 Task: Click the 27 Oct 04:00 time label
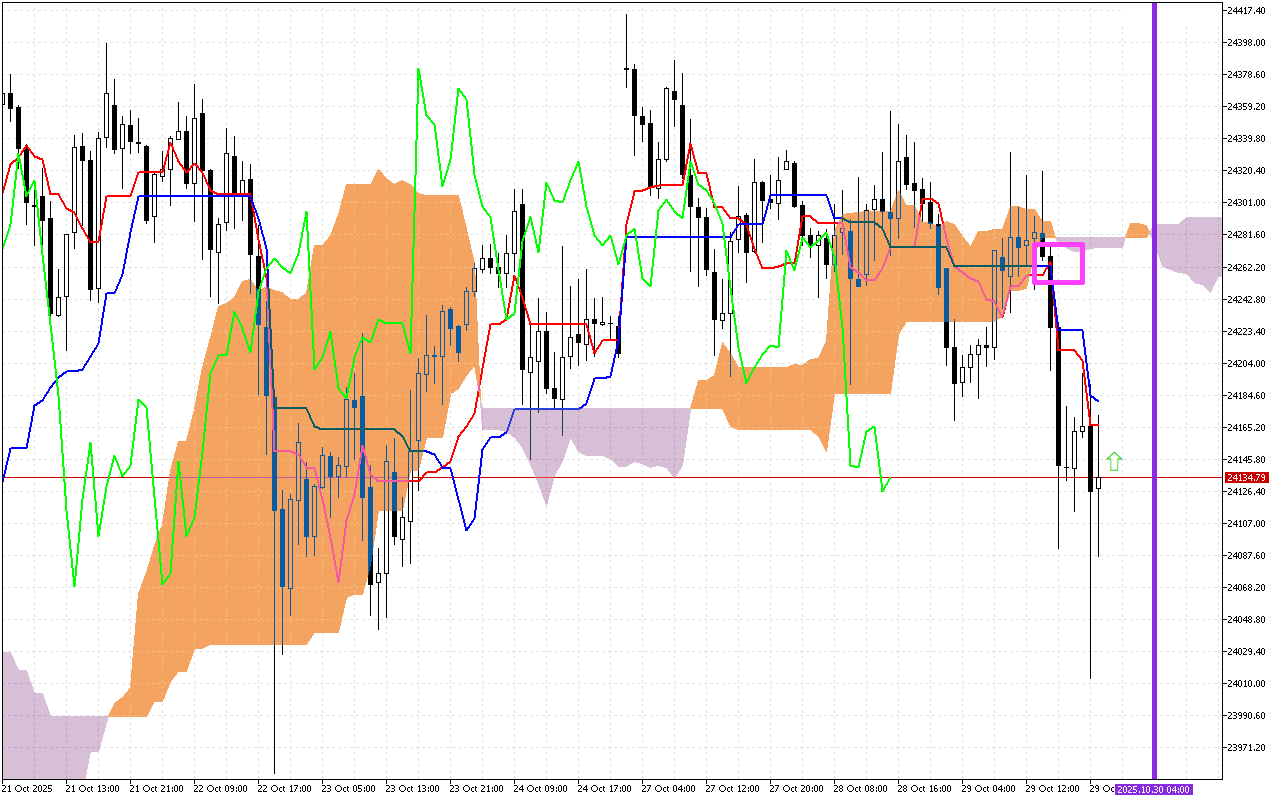pos(669,789)
